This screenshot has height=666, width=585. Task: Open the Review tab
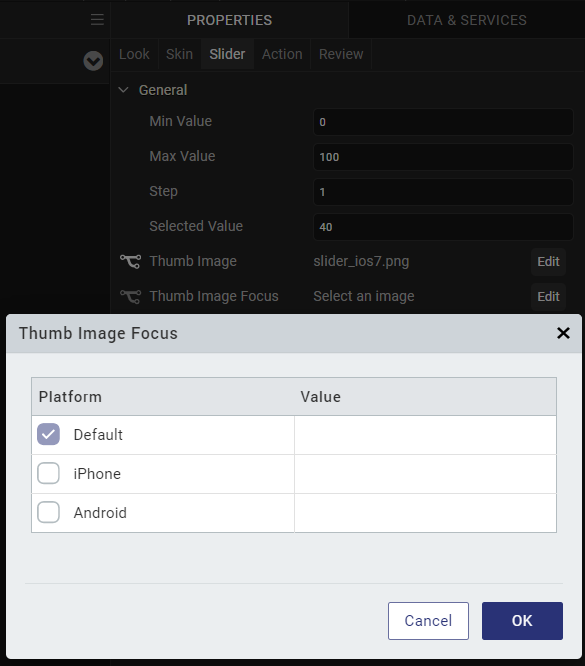coord(341,54)
